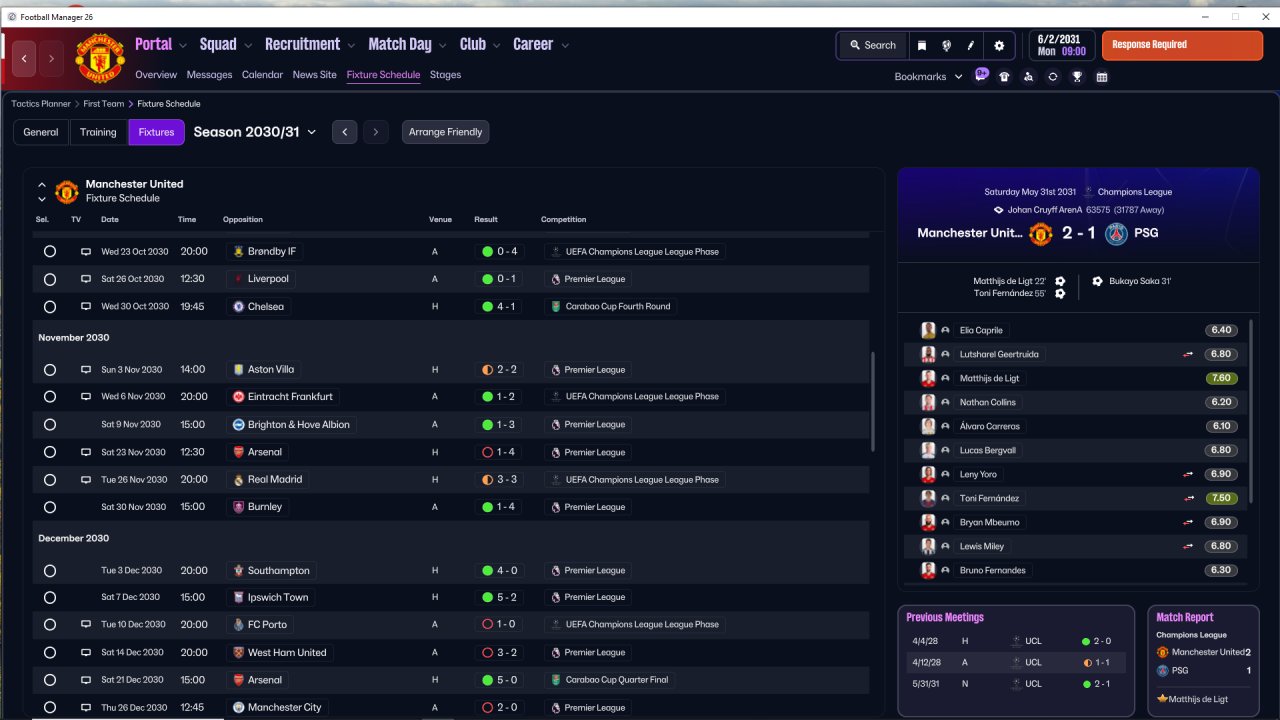Open the Squad dropdown menu
The height and width of the screenshot is (720, 1280).
point(226,44)
